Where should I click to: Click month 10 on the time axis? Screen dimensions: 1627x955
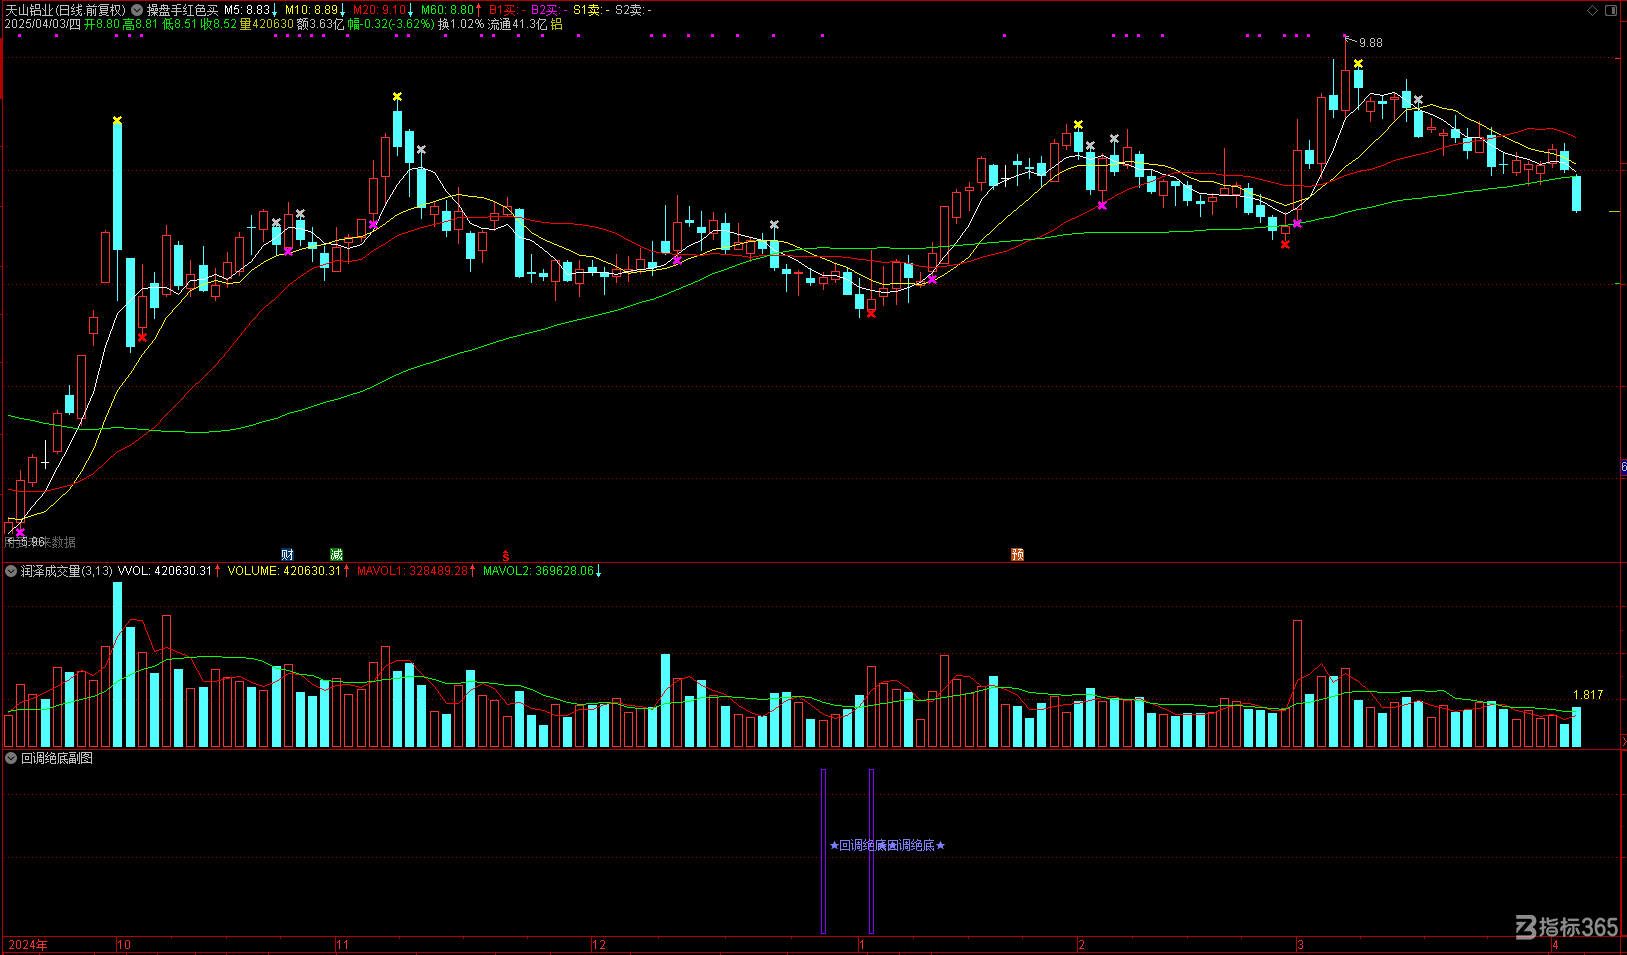point(124,945)
